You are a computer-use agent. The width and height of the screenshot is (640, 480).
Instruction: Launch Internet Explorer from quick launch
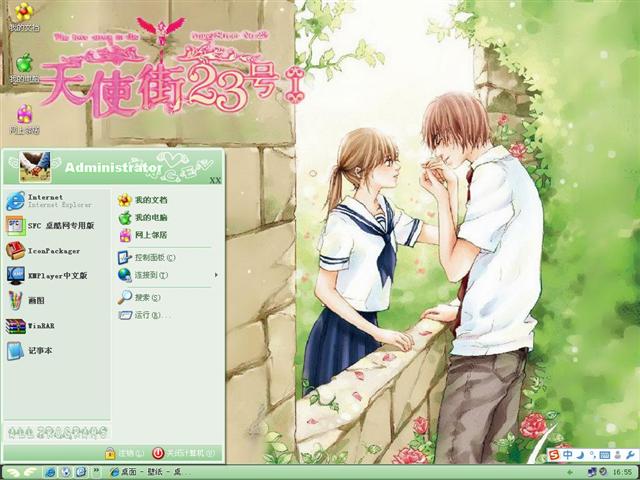click(x=50, y=472)
